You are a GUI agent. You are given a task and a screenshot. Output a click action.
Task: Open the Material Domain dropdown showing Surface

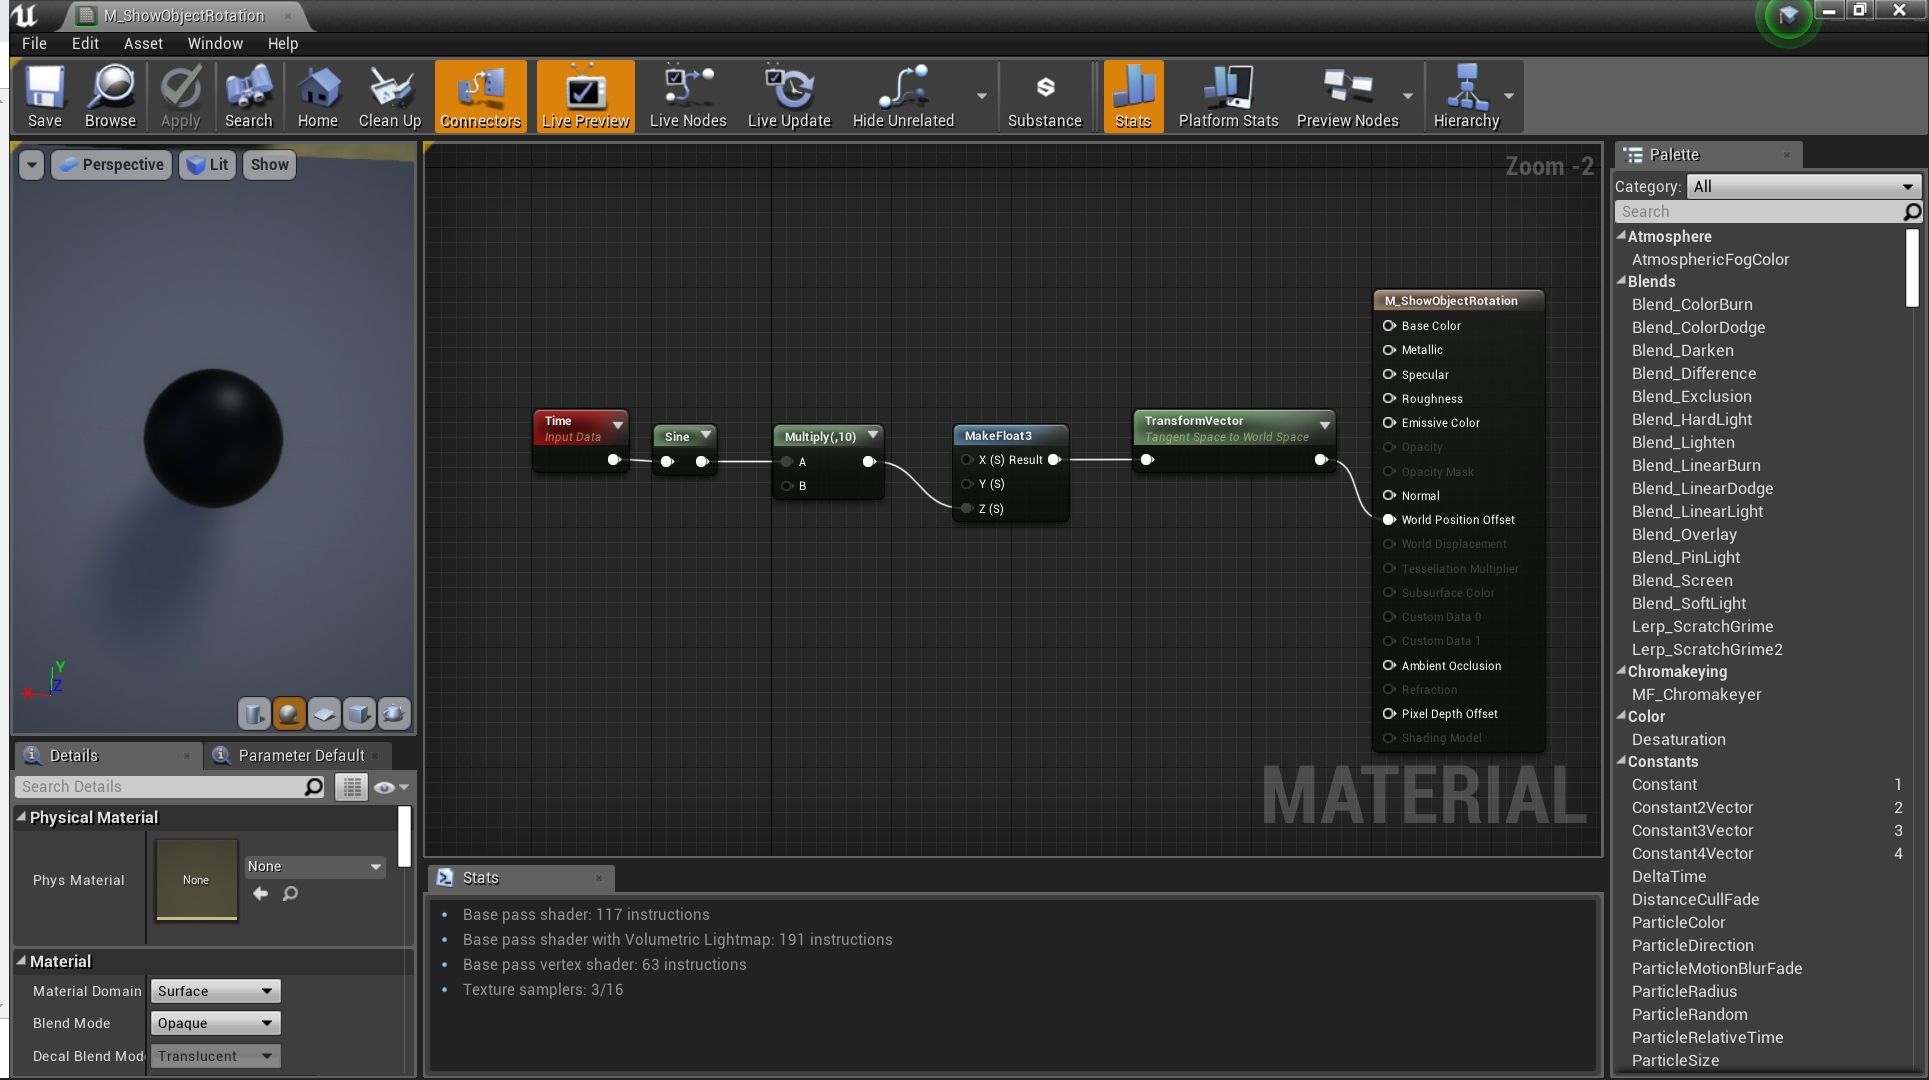pyautogui.click(x=214, y=990)
